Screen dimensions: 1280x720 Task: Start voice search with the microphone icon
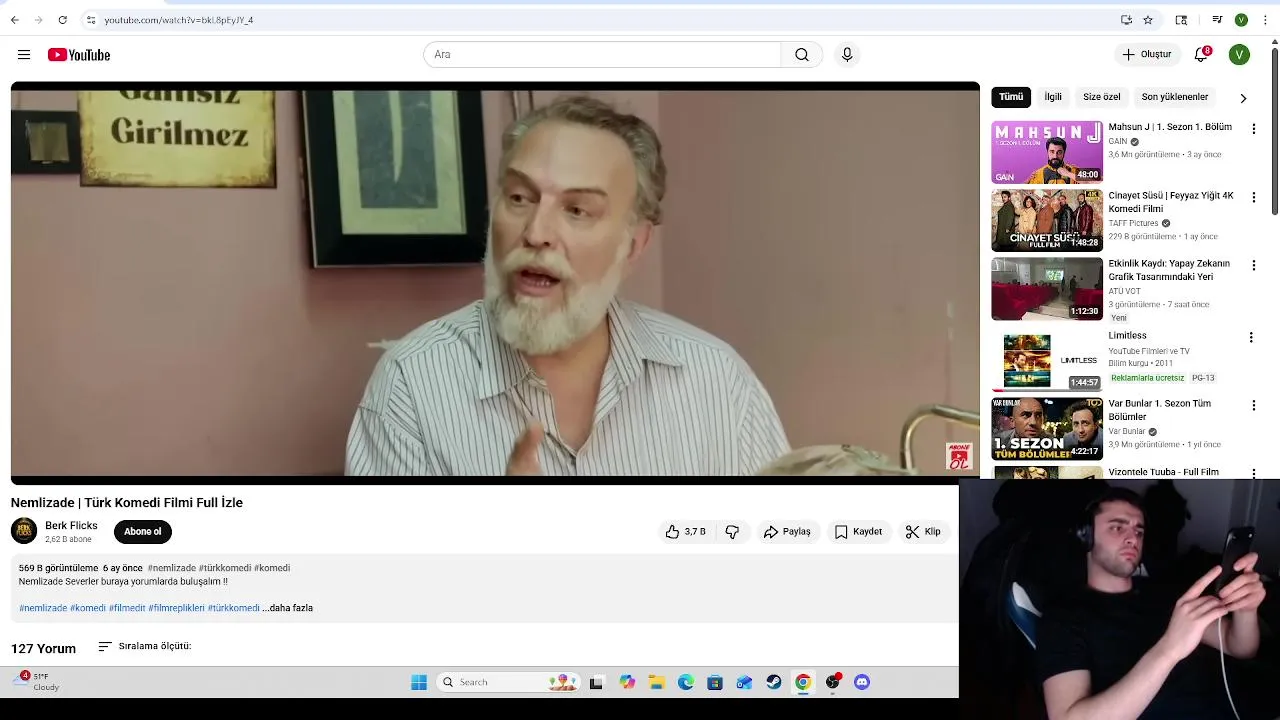click(x=847, y=55)
